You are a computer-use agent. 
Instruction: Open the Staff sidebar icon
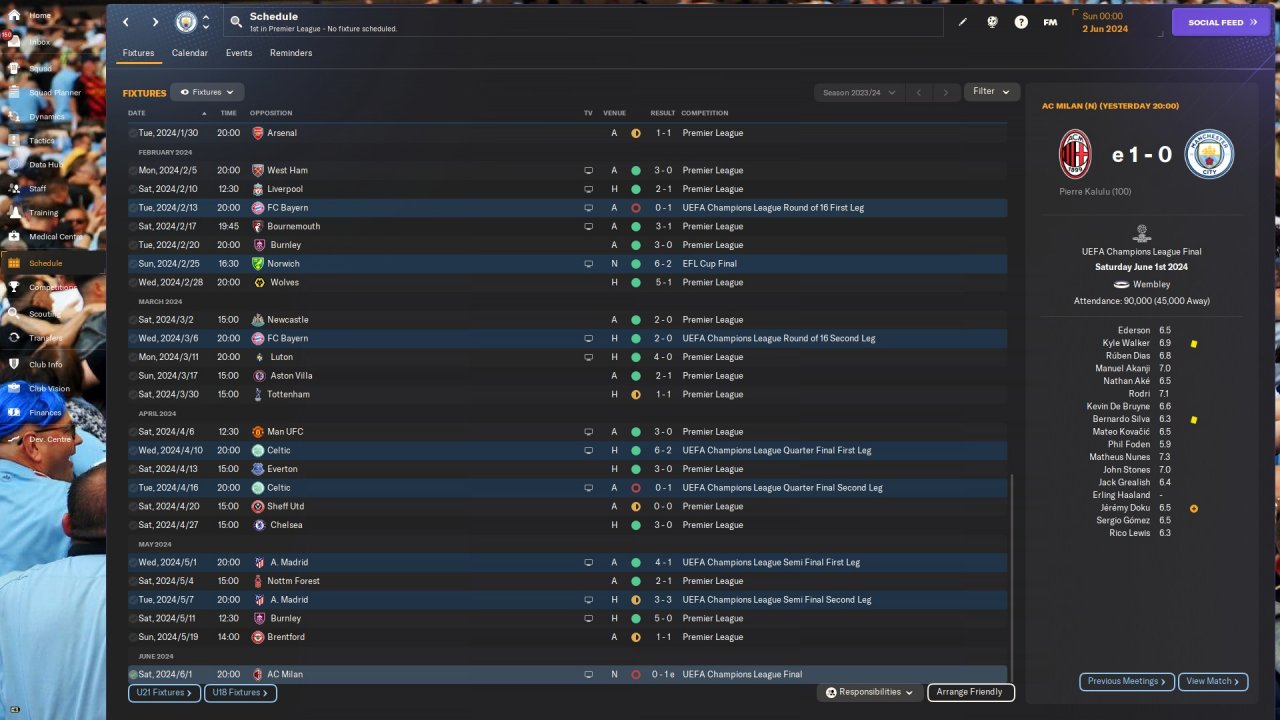point(14,188)
